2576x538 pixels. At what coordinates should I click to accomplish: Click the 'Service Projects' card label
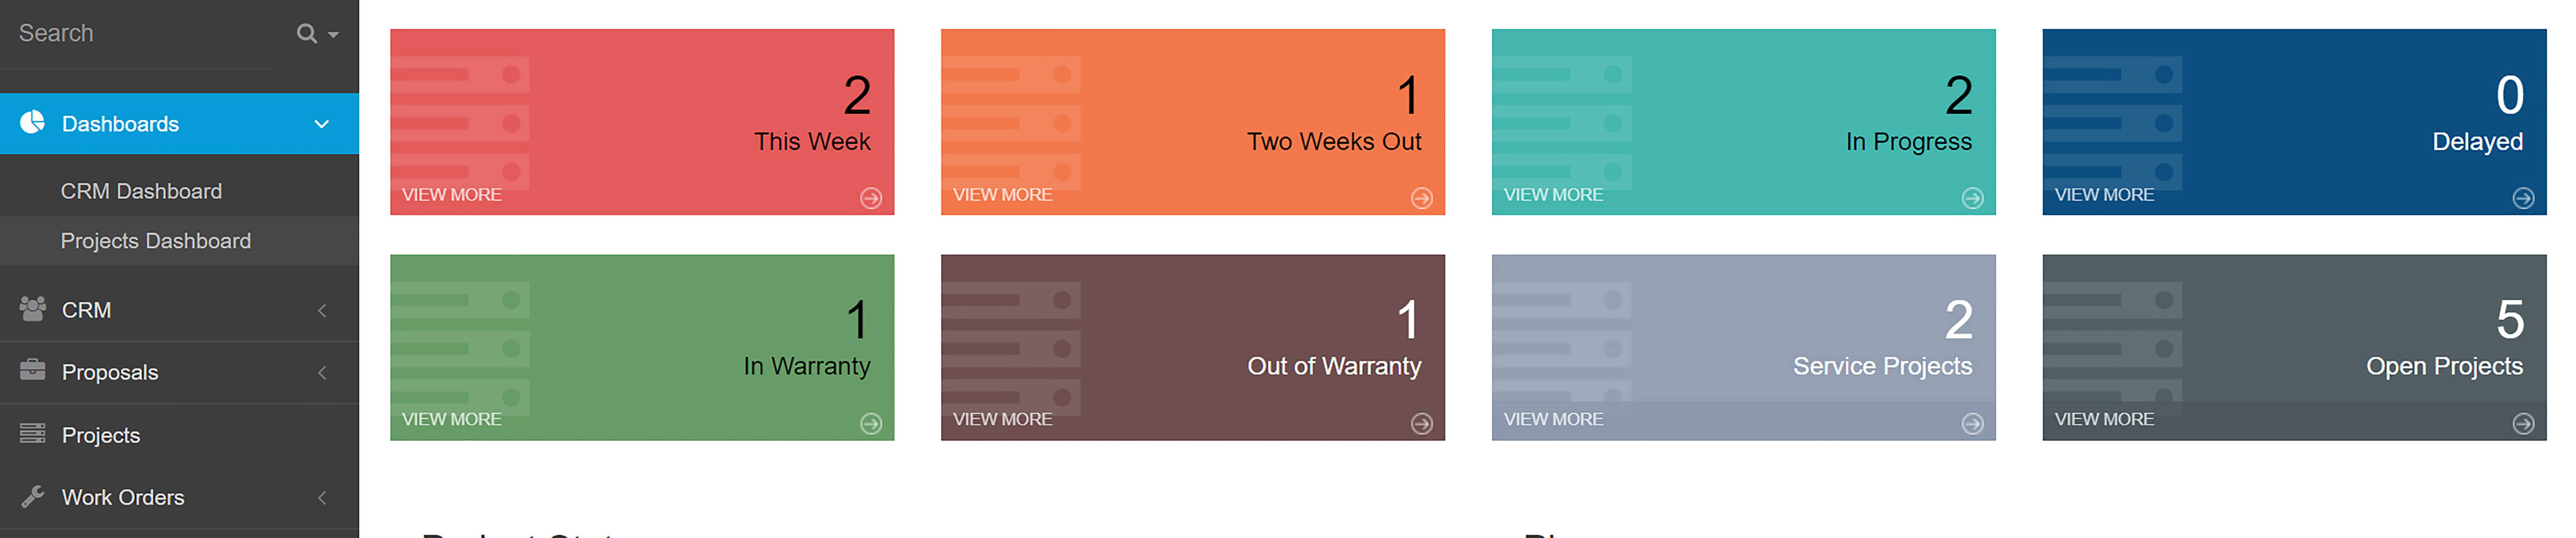pos(1883,367)
